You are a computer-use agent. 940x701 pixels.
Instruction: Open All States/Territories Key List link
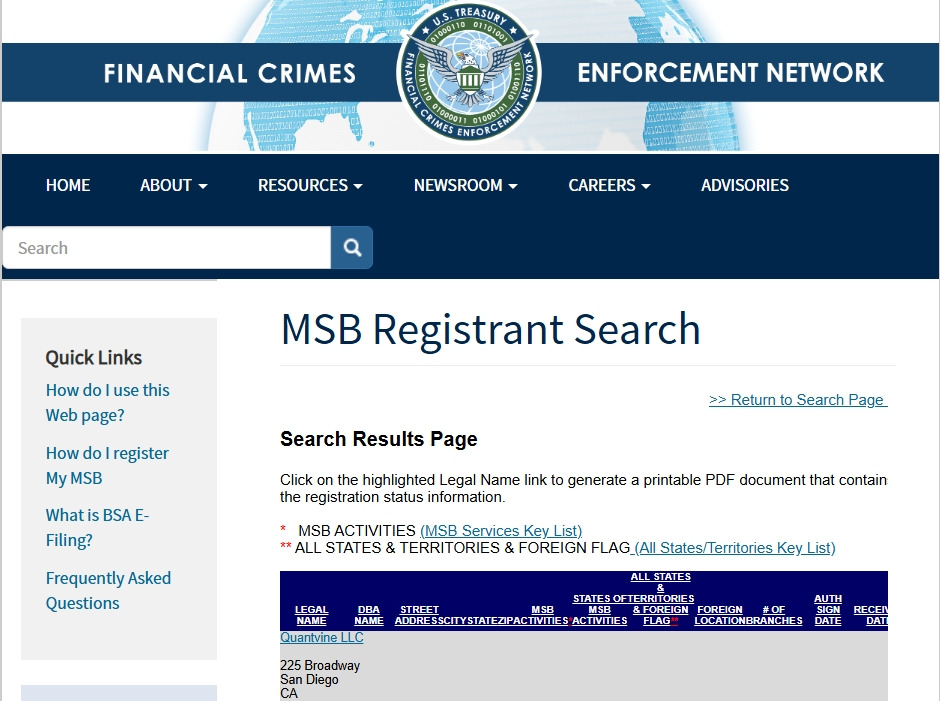click(735, 548)
